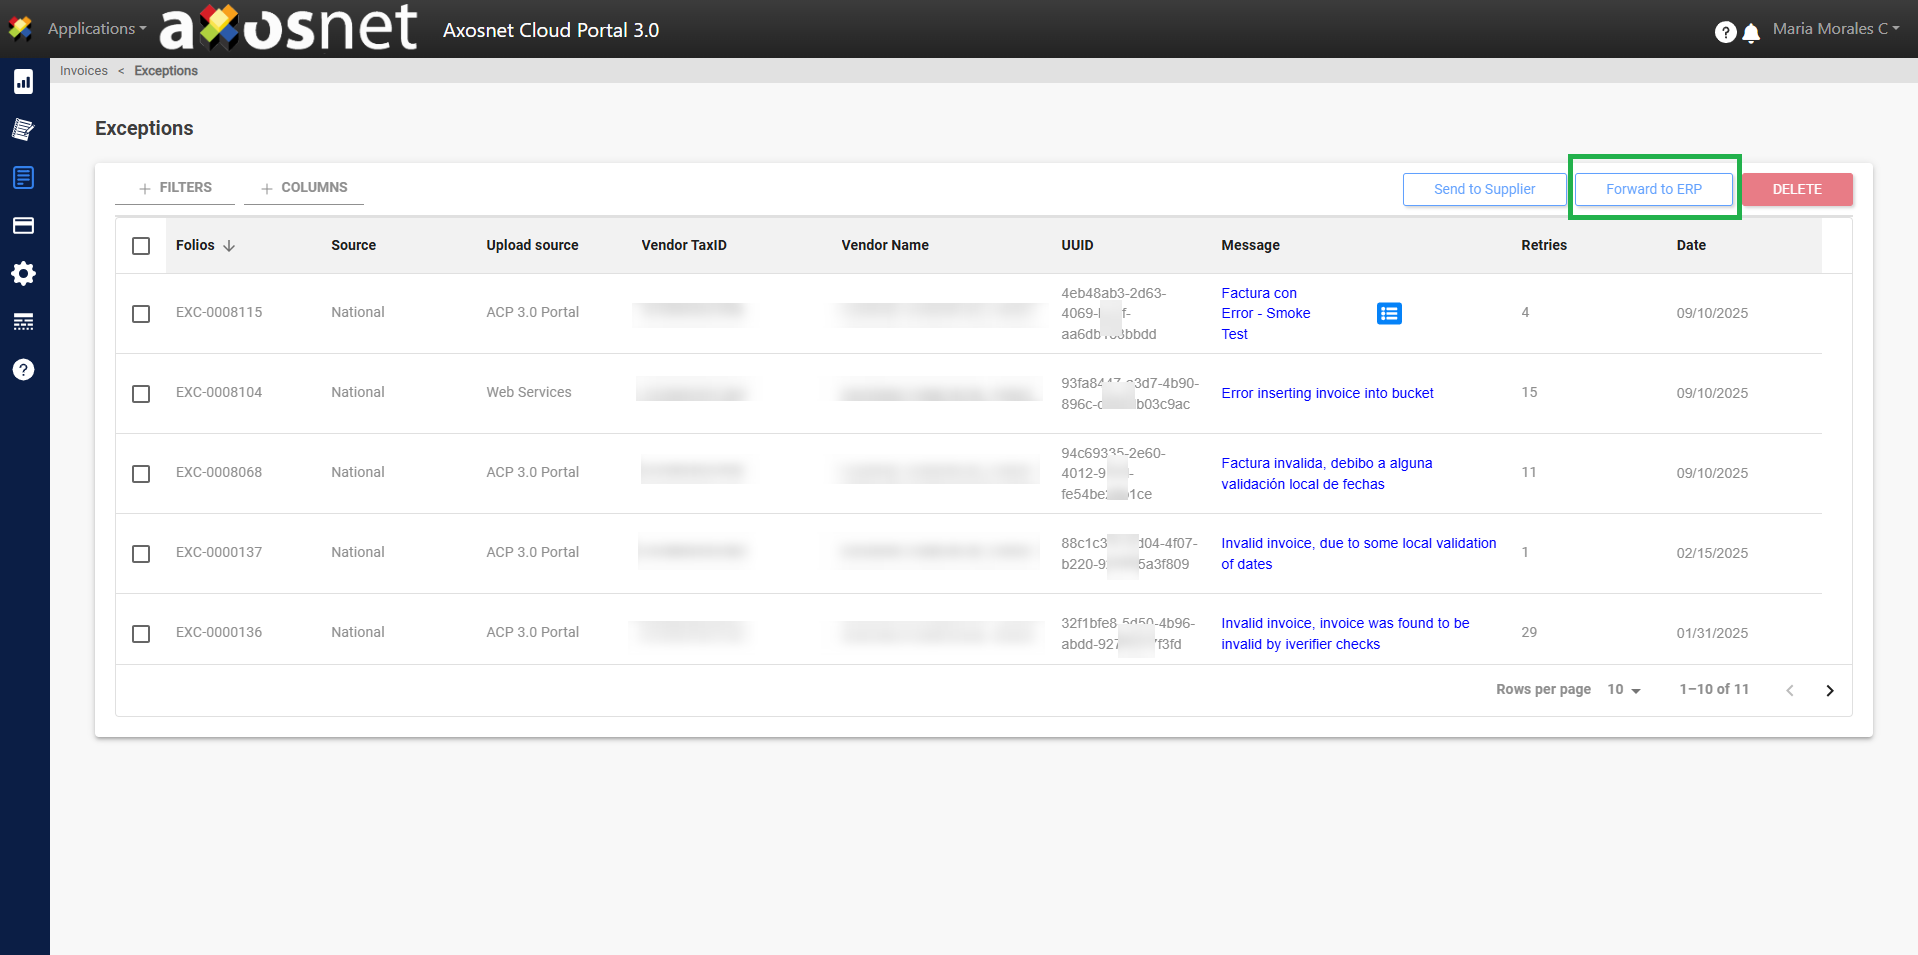Open the rows per page dropdown

(x=1623, y=690)
